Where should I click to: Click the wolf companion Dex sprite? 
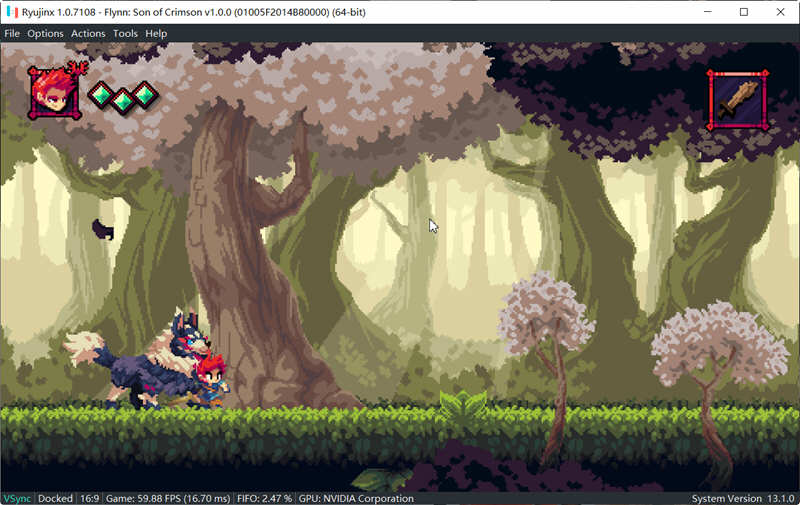[x=139, y=359]
